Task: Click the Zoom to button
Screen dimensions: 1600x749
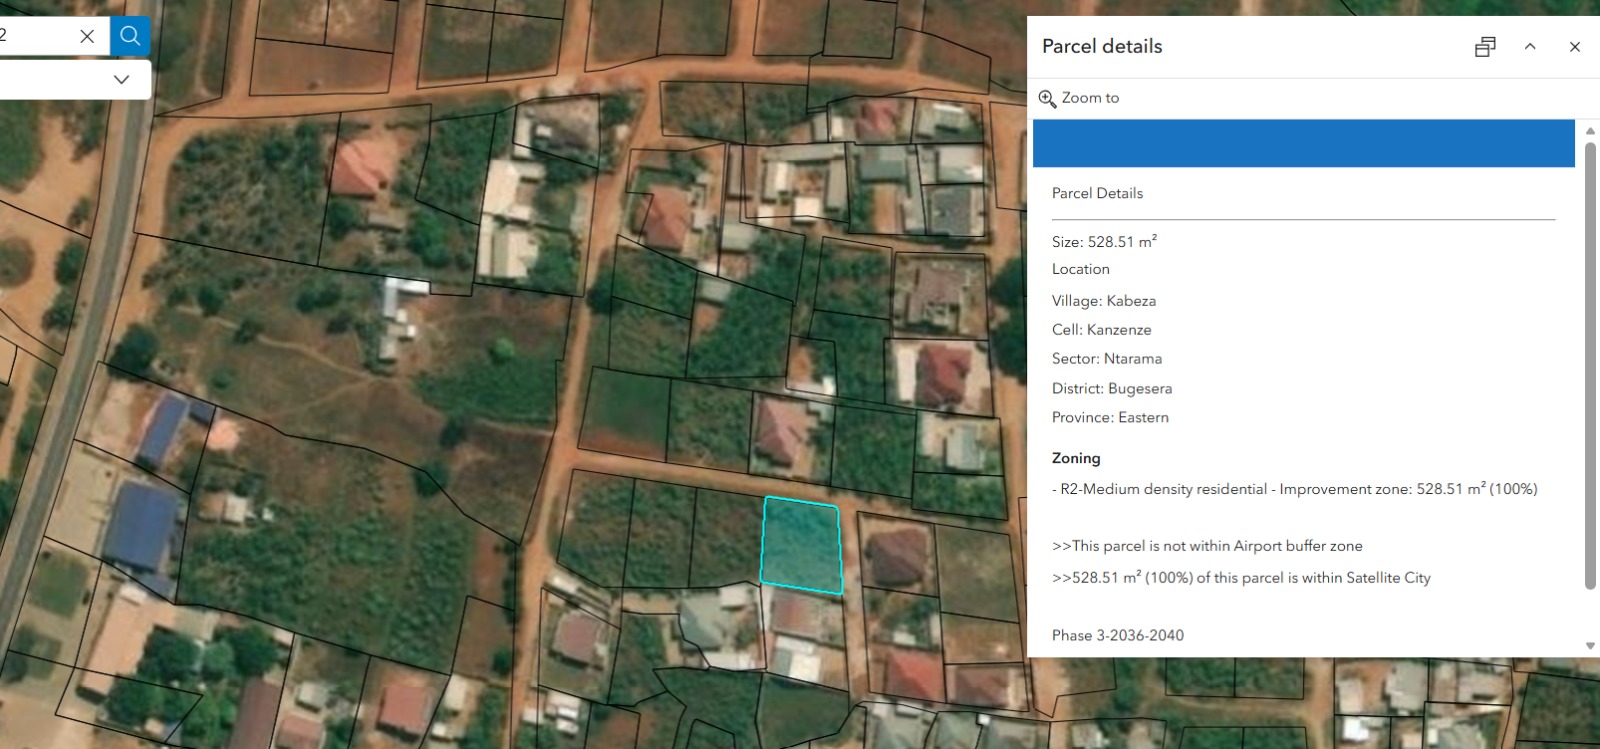Action: pos(1079,98)
